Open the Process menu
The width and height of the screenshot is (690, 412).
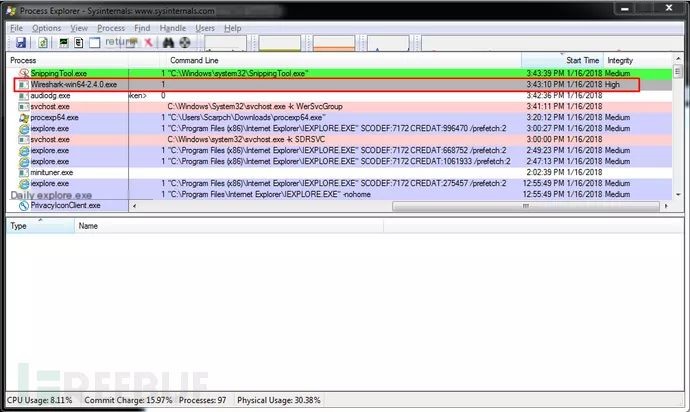(111, 28)
